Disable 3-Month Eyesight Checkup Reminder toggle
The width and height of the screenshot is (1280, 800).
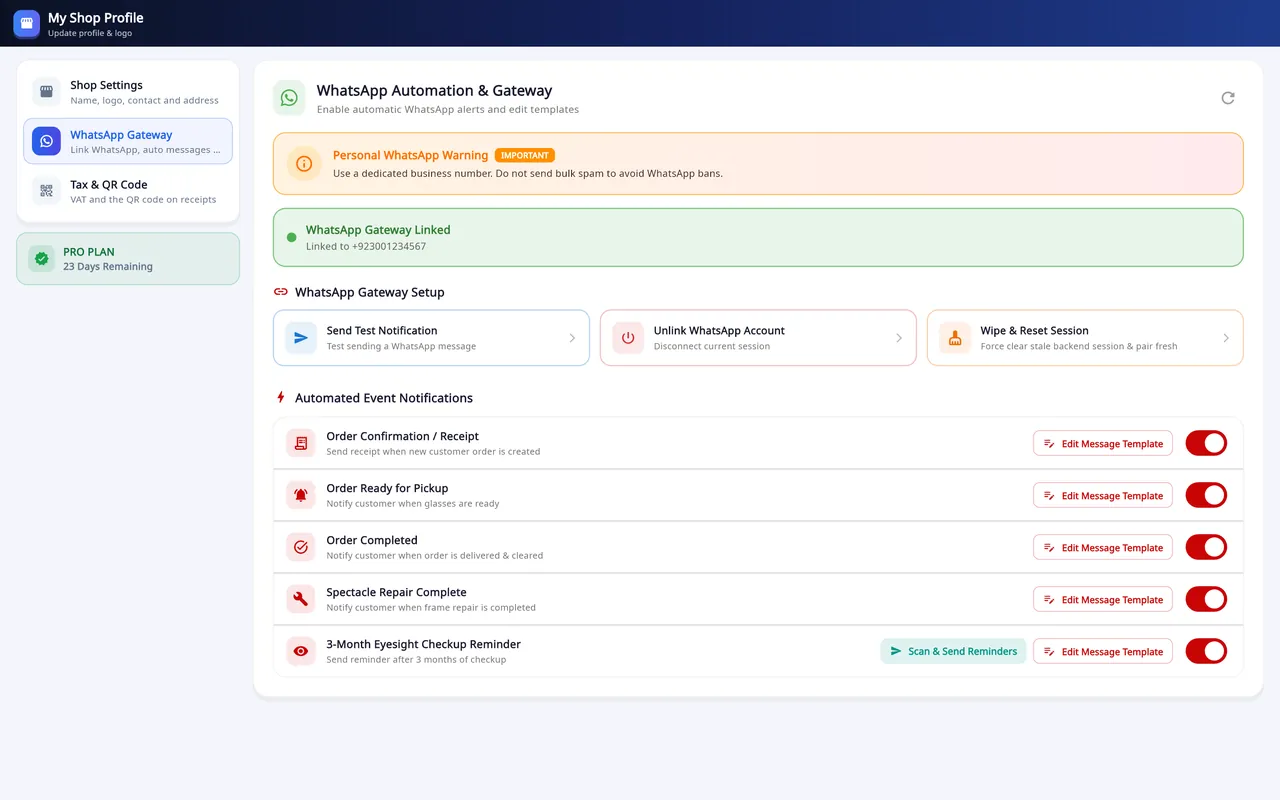(1206, 651)
